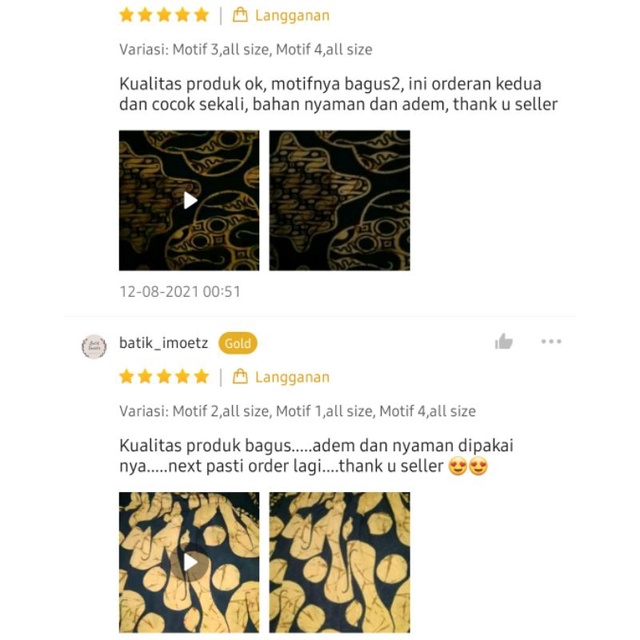Image resolution: width=640 pixels, height=640 pixels.
Task: Like the batik_imoetz review with thumbs-up icon
Action: (504, 342)
